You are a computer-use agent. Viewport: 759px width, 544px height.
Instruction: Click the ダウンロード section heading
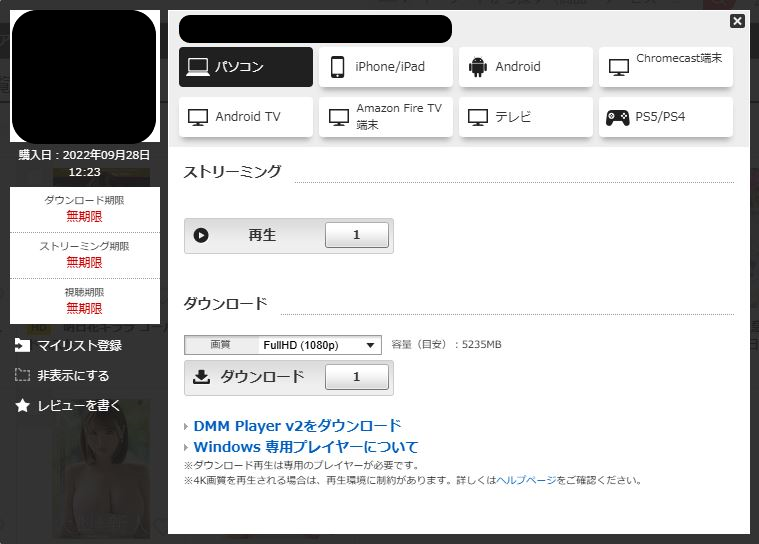226,304
